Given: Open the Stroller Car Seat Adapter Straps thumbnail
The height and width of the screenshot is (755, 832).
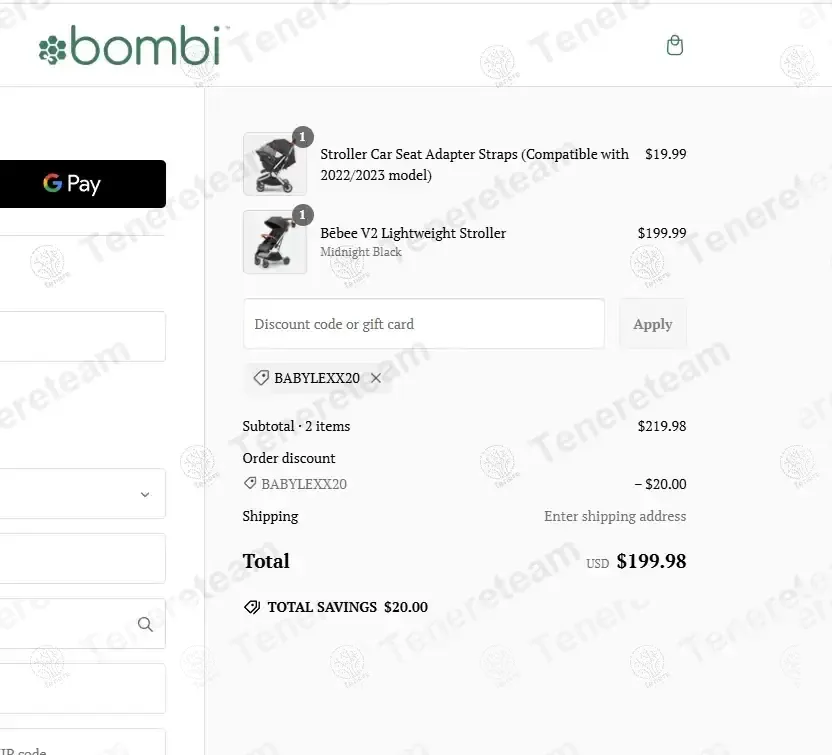Looking at the screenshot, I should (x=275, y=164).
